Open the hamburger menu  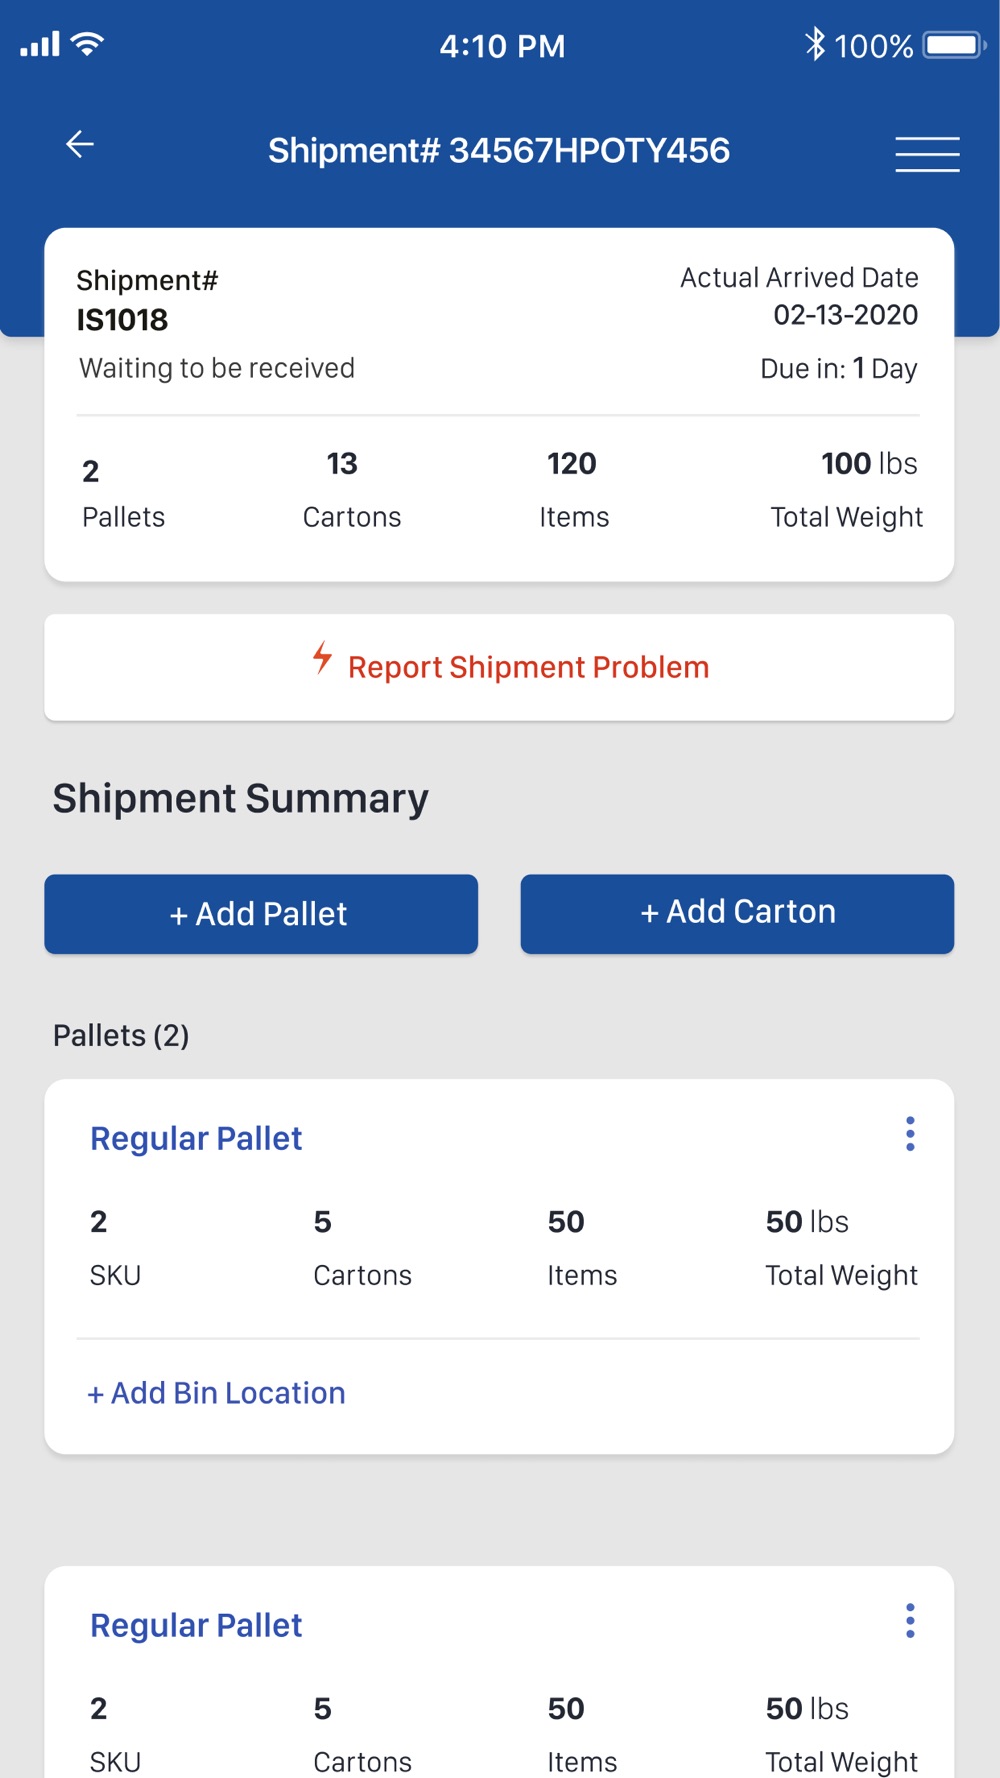pyautogui.click(x=927, y=154)
